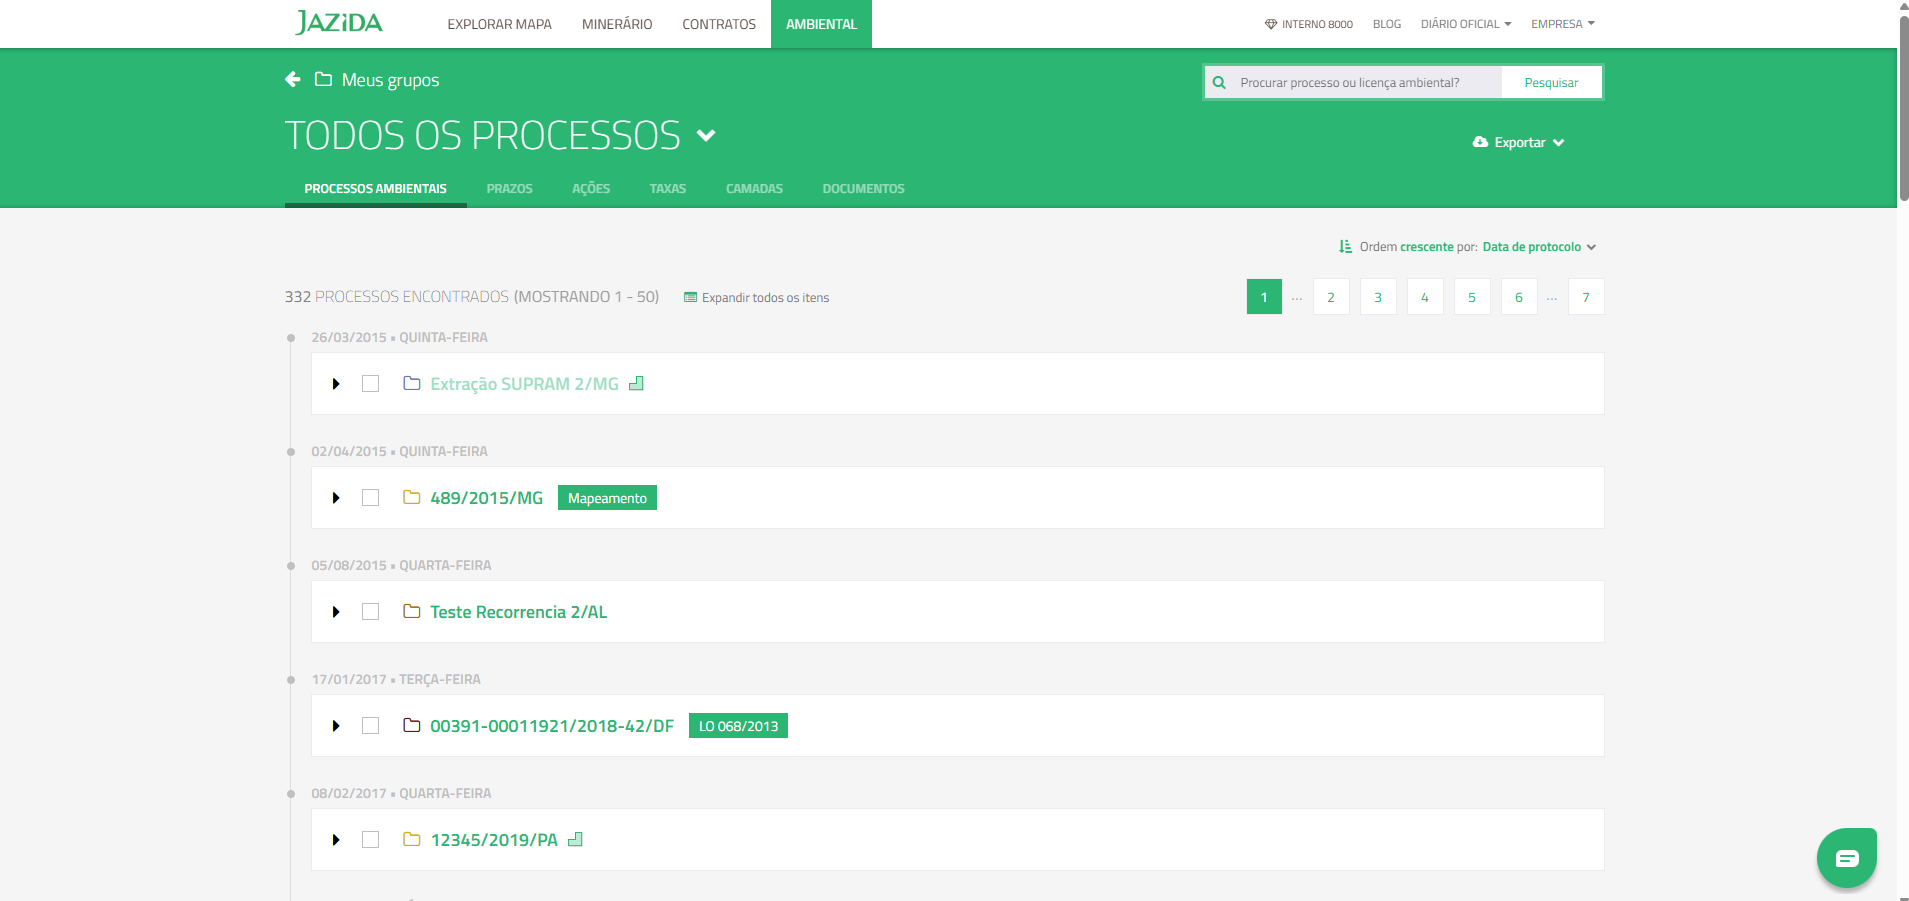Image resolution: width=1909 pixels, height=901 pixels.
Task: Open the BLOG link
Action: point(1386,23)
